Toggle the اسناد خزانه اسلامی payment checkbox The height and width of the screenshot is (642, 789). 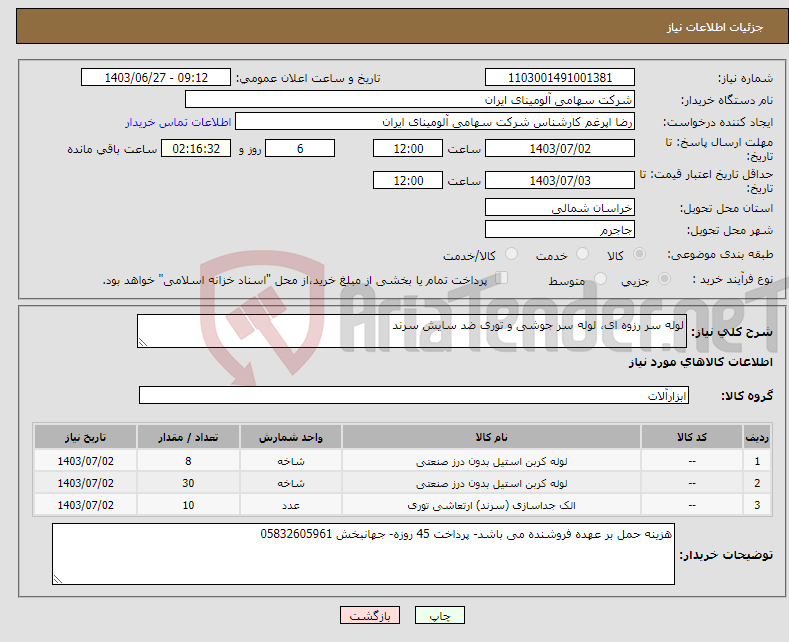pyautogui.click(x=502, y=278)
